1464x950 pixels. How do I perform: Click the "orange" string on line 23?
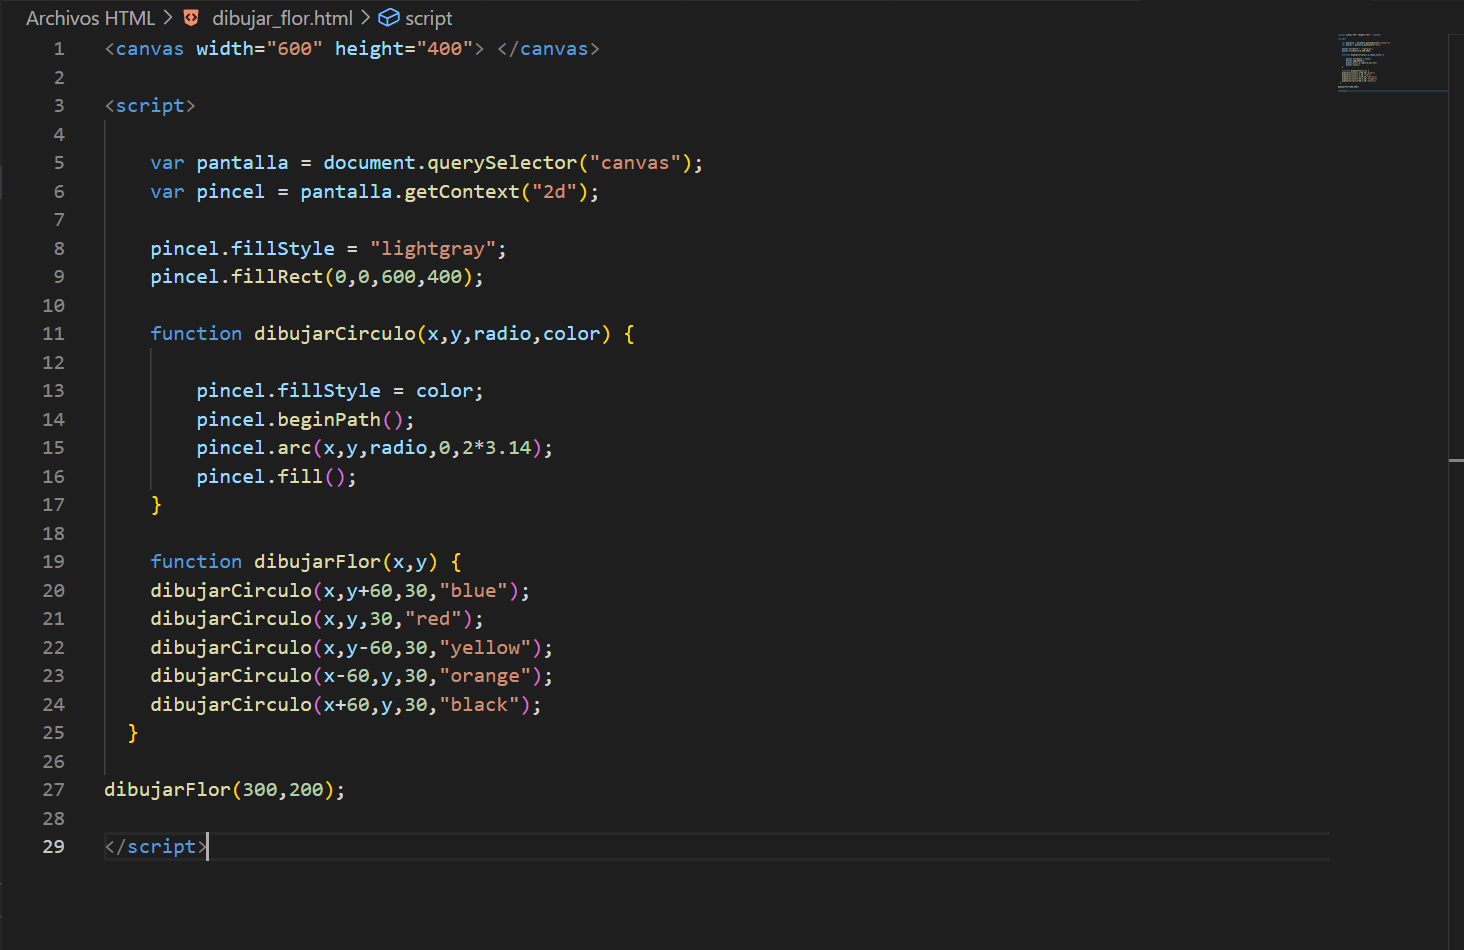(485, 676)
